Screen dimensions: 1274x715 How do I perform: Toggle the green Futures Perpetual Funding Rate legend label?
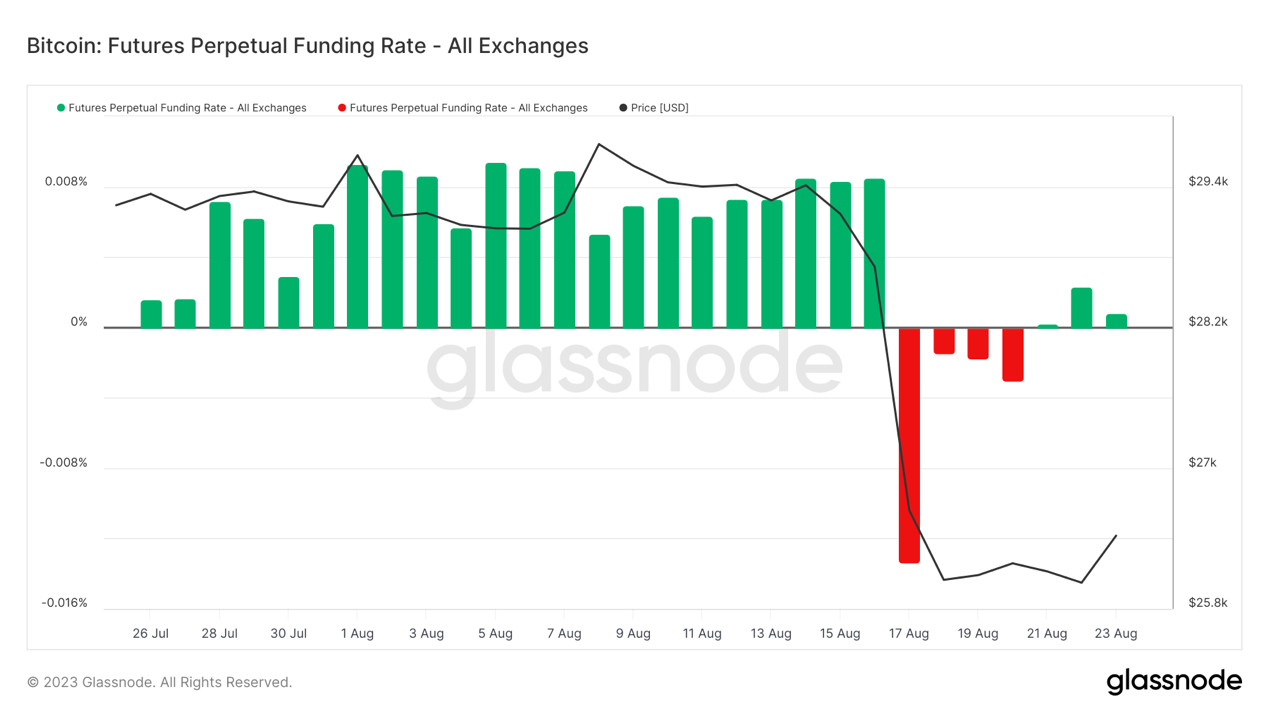(x=187, y=108)
